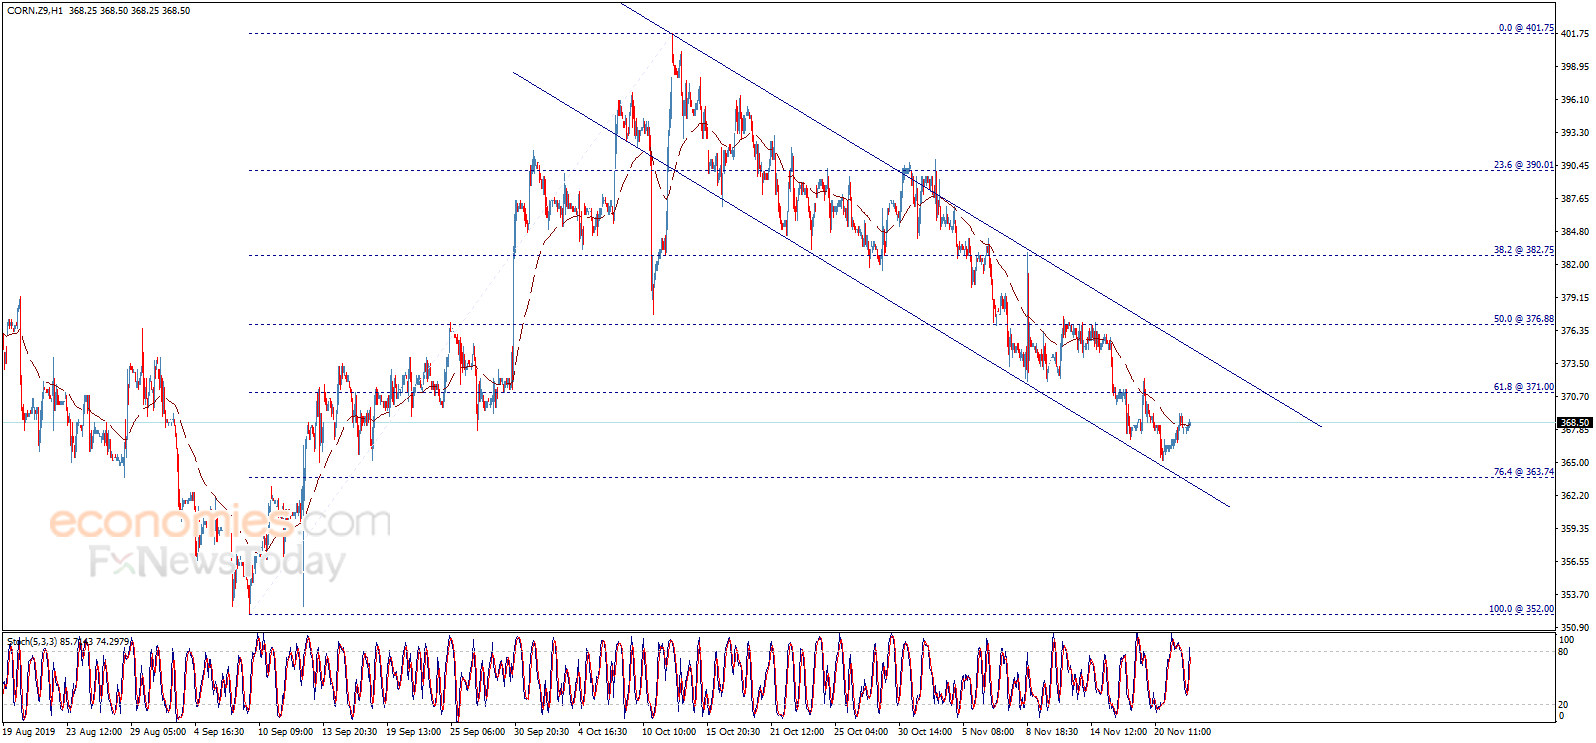
Task: Select the 373.50 price scale label
Action: [1575, 364]
